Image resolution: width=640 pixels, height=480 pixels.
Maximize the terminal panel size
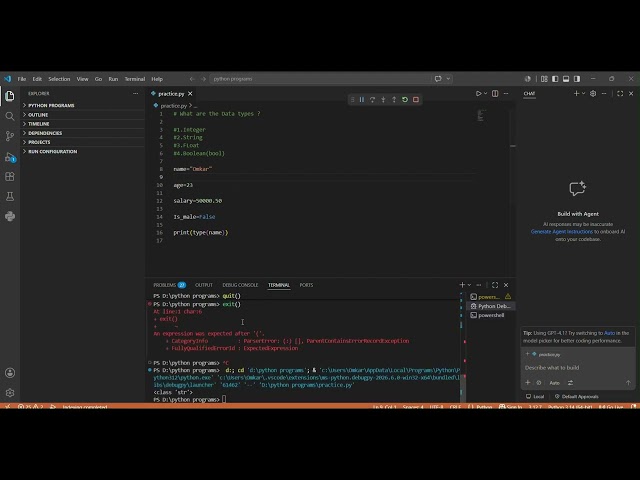click(x=495, y=285)
